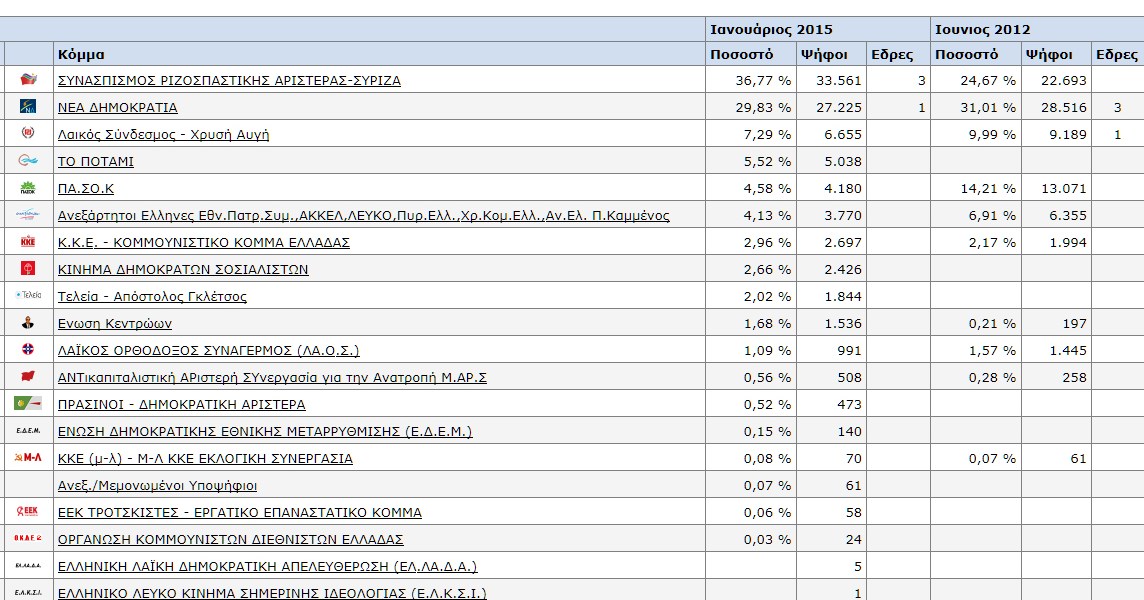Click the Golden Dawn party emblem

(28, 133)
